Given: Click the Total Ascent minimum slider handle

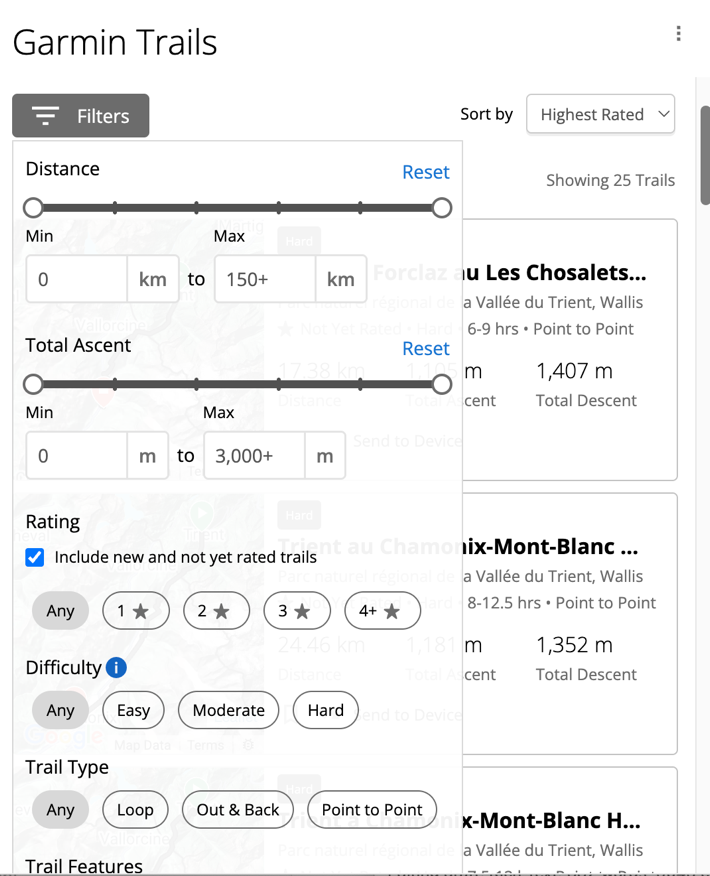Looking at the screenshot, I should (34, 384).
